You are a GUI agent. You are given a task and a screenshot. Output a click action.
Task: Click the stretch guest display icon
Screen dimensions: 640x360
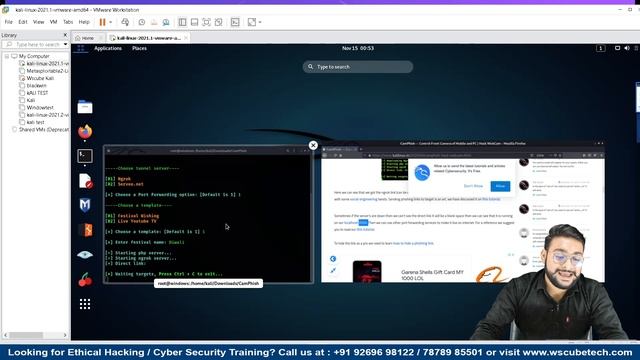[x=252, y=22]
